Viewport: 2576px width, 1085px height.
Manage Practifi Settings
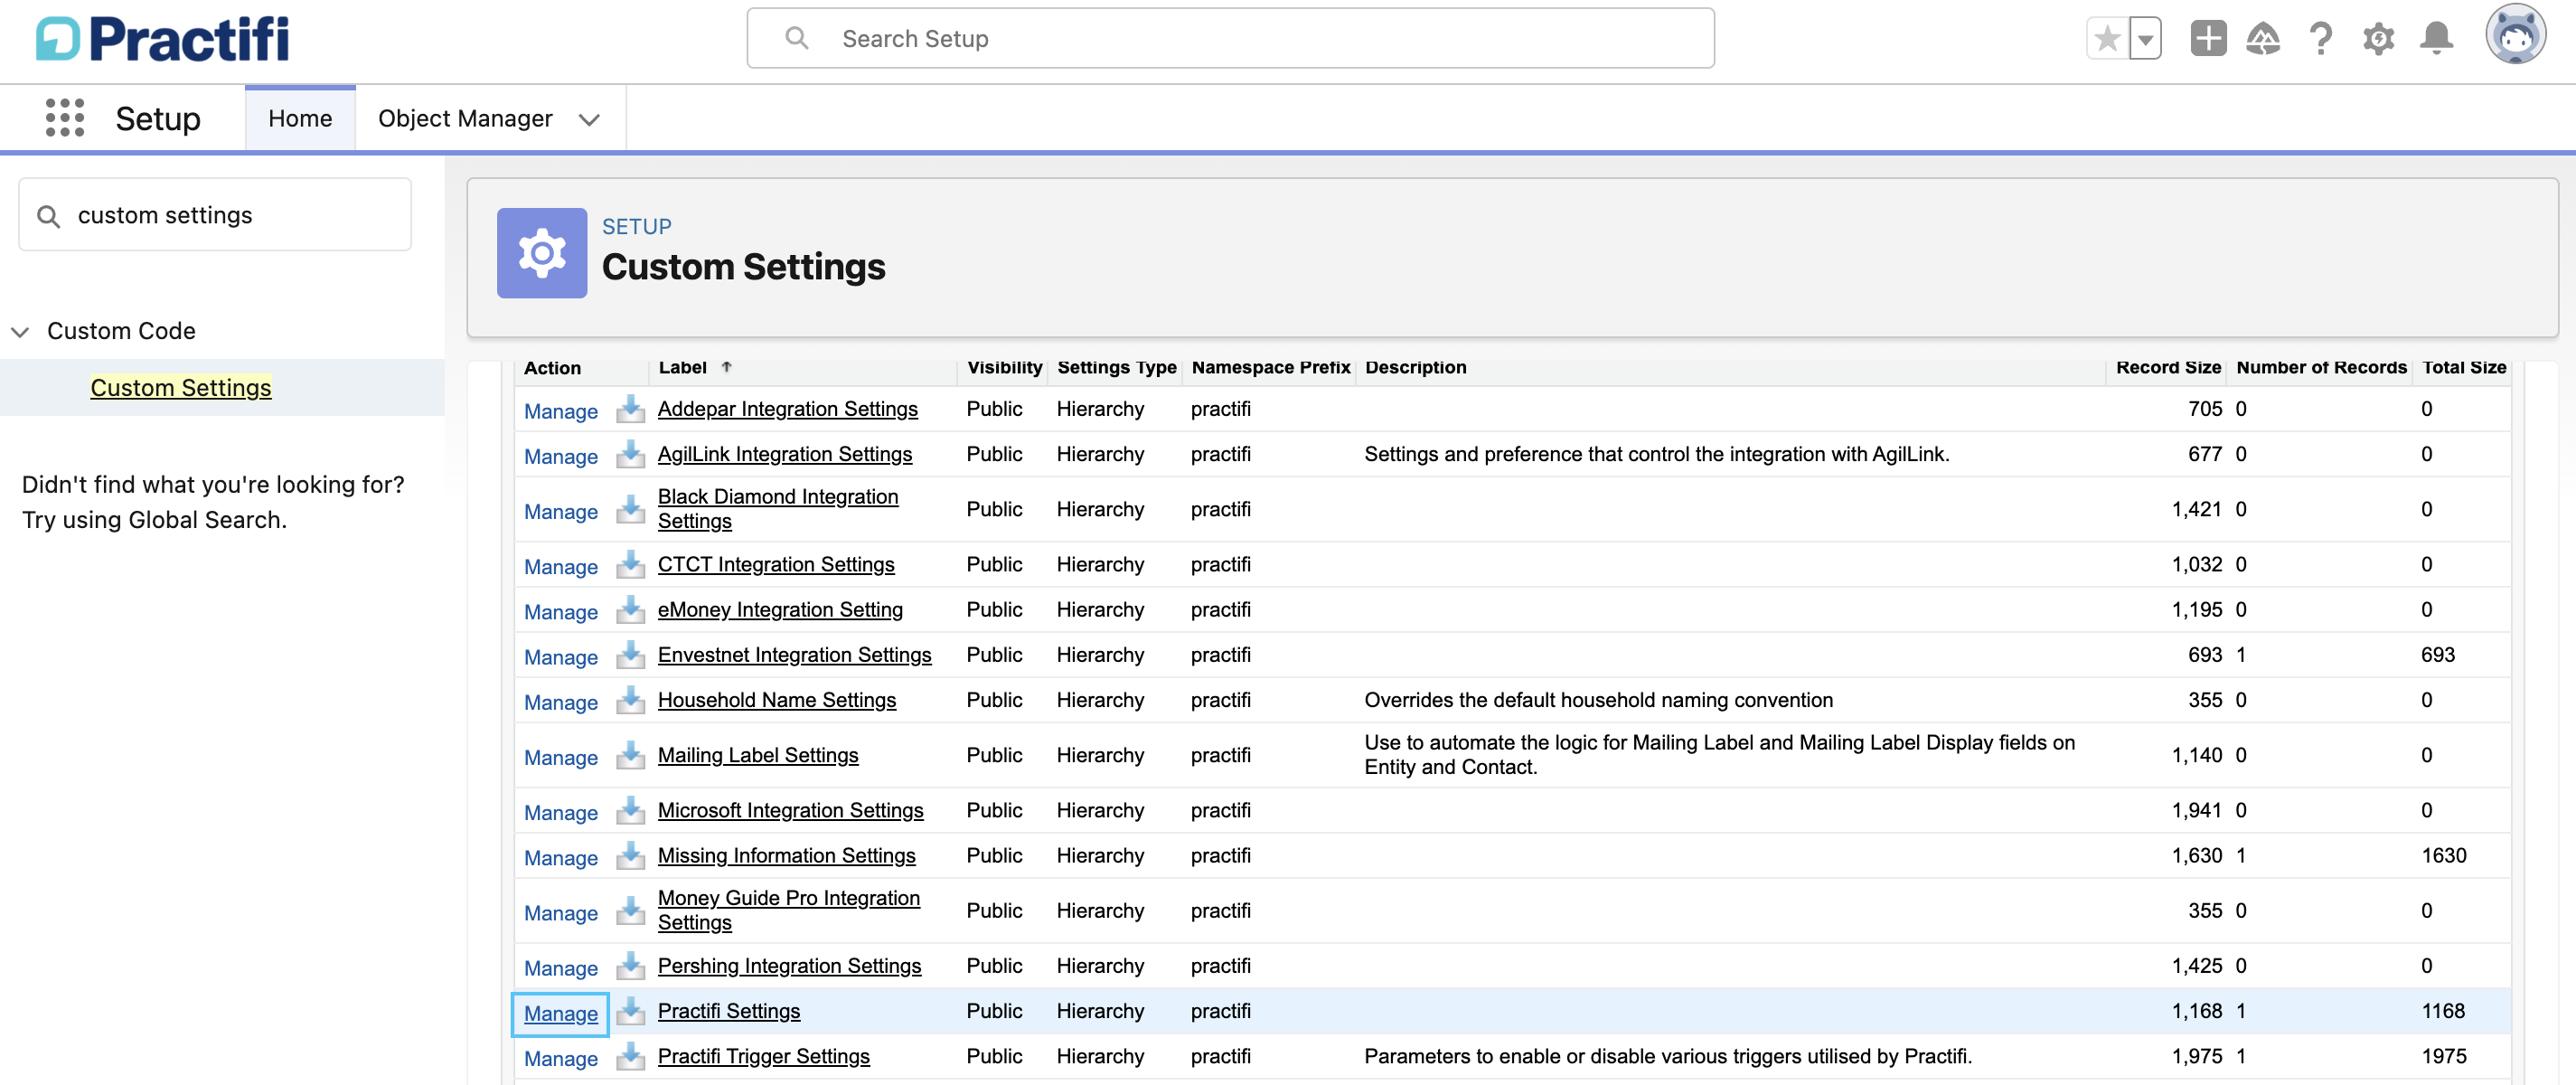(x=560, y=1013)
